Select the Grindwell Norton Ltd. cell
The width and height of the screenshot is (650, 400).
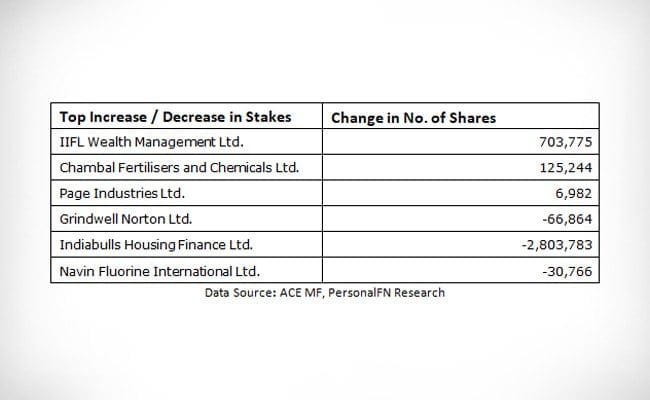(x=127, y=220)
